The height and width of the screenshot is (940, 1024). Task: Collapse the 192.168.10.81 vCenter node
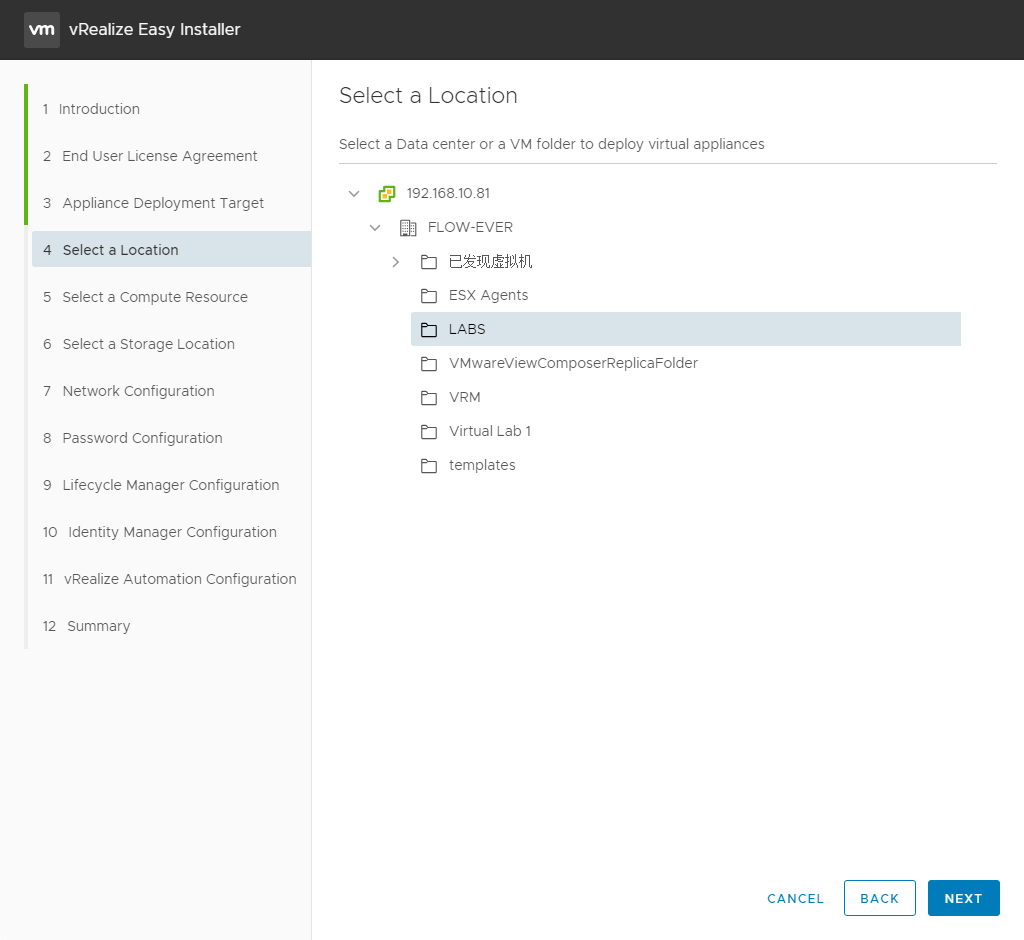click(x=354, y=193)
